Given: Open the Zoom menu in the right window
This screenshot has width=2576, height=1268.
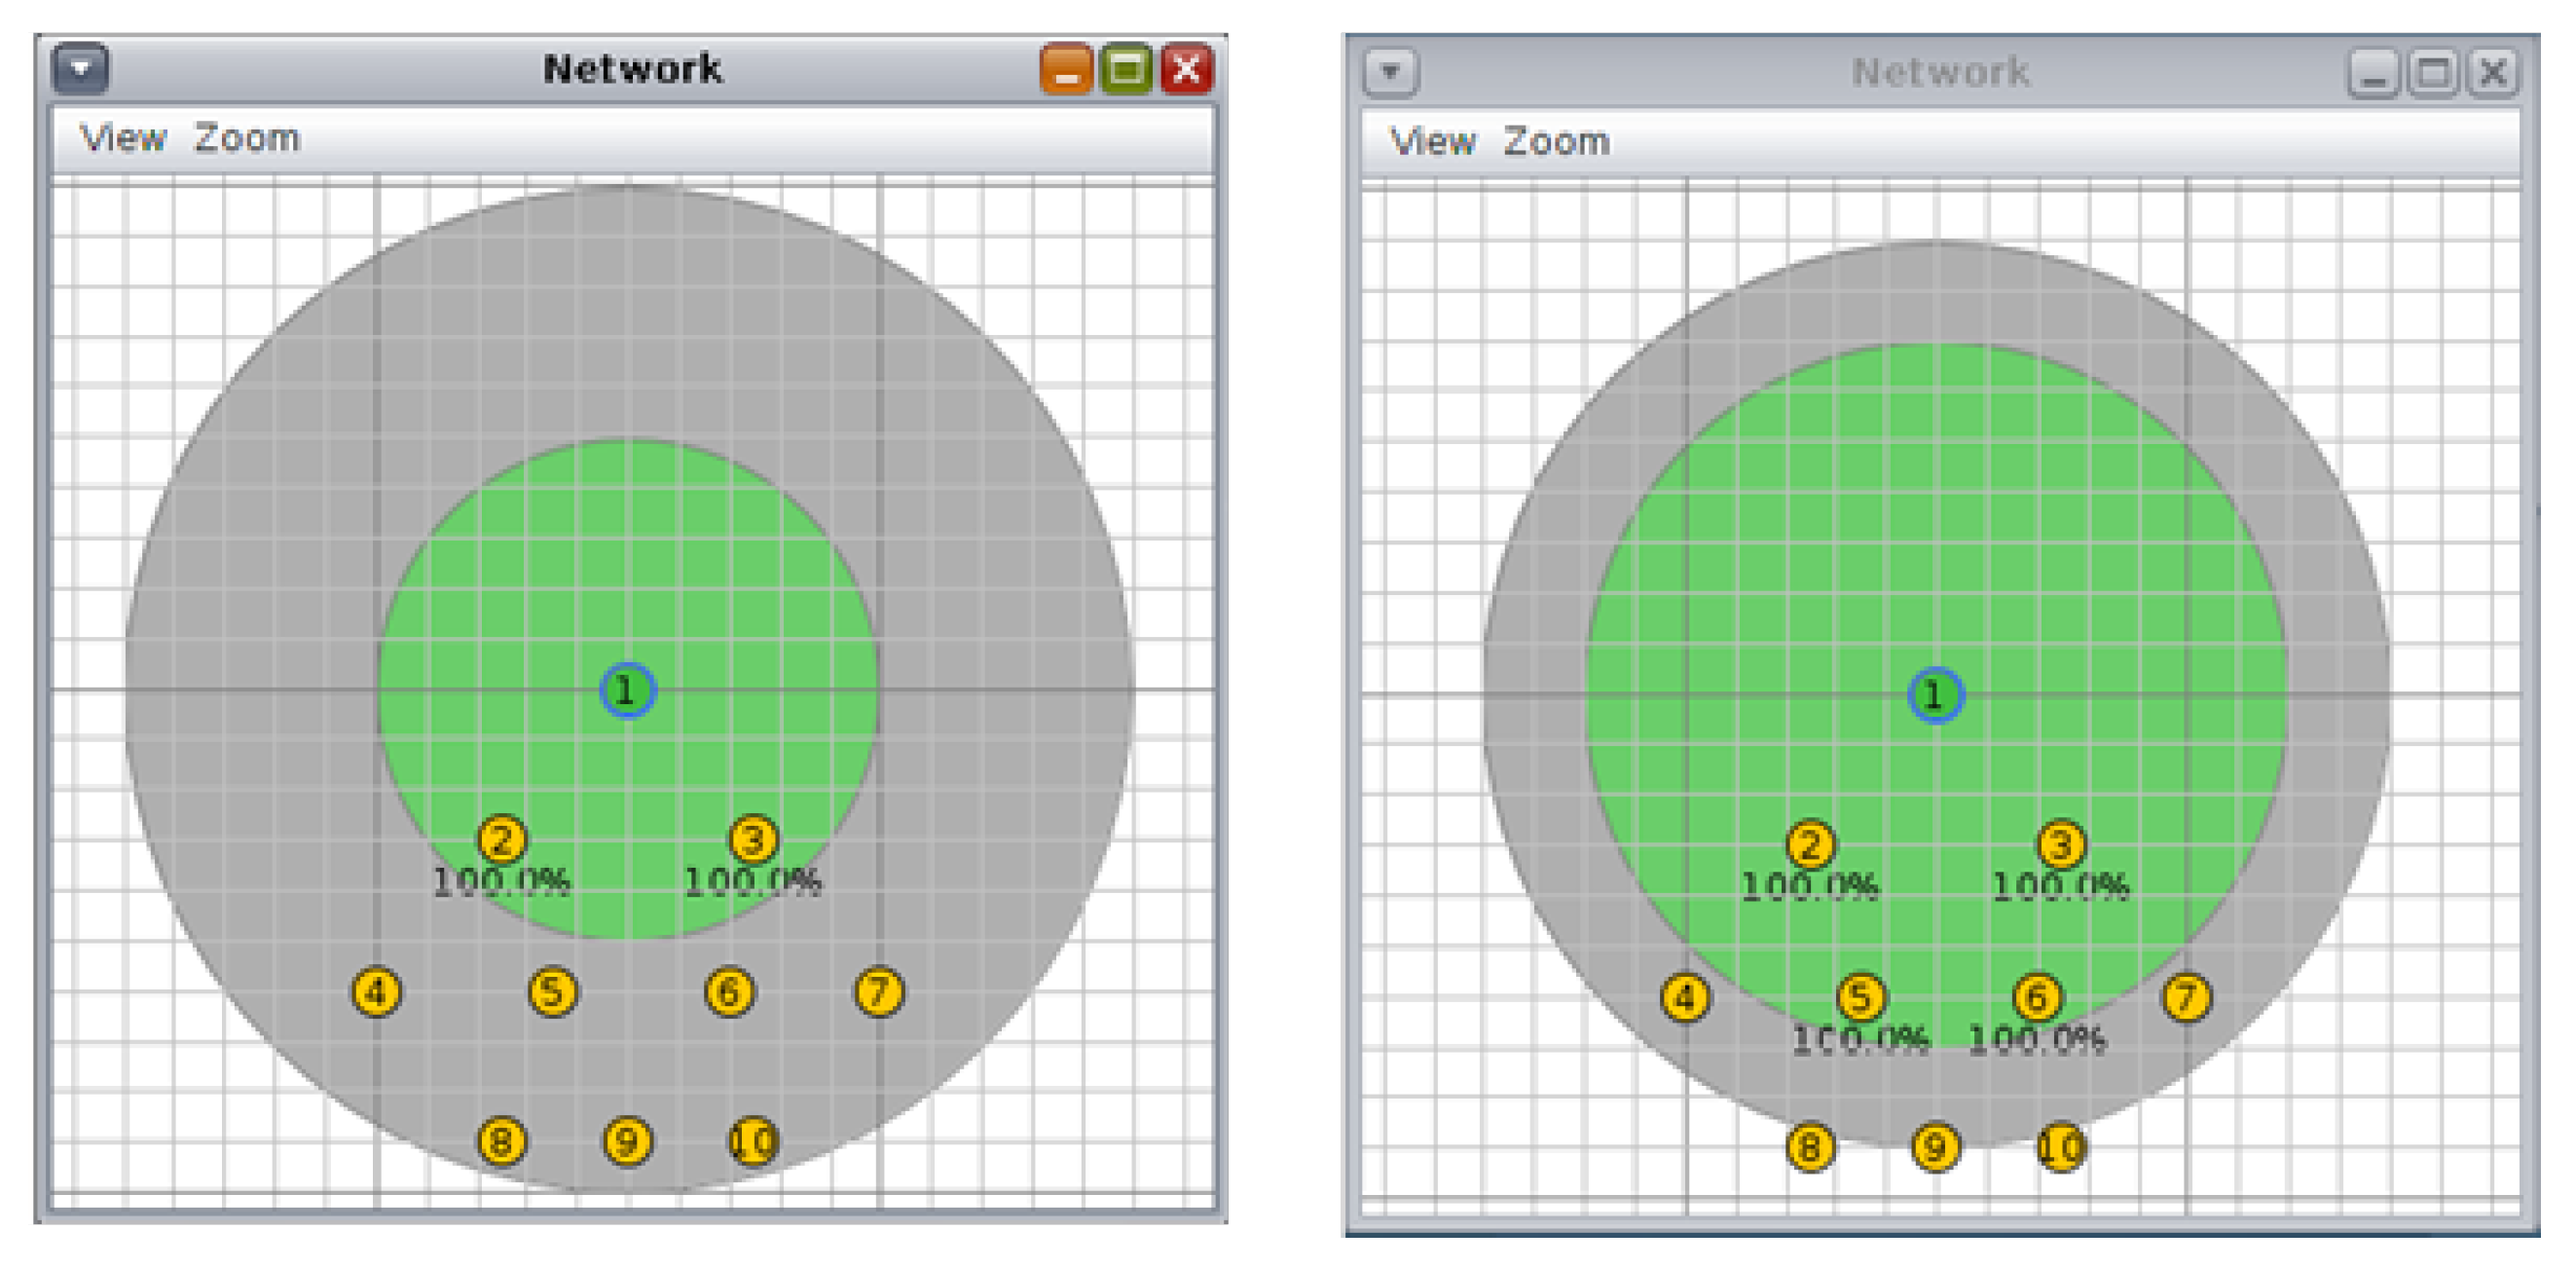Looking at the screenshot, I should point(1557,142).
